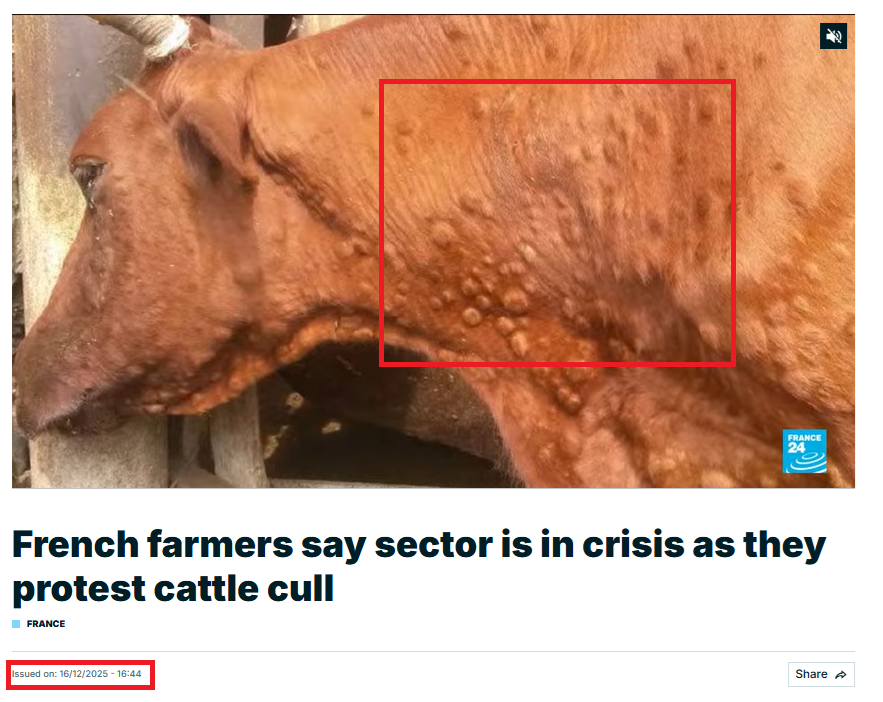
Task: Click the blue square beside FRANCE
Action: (x=16, y=624)
